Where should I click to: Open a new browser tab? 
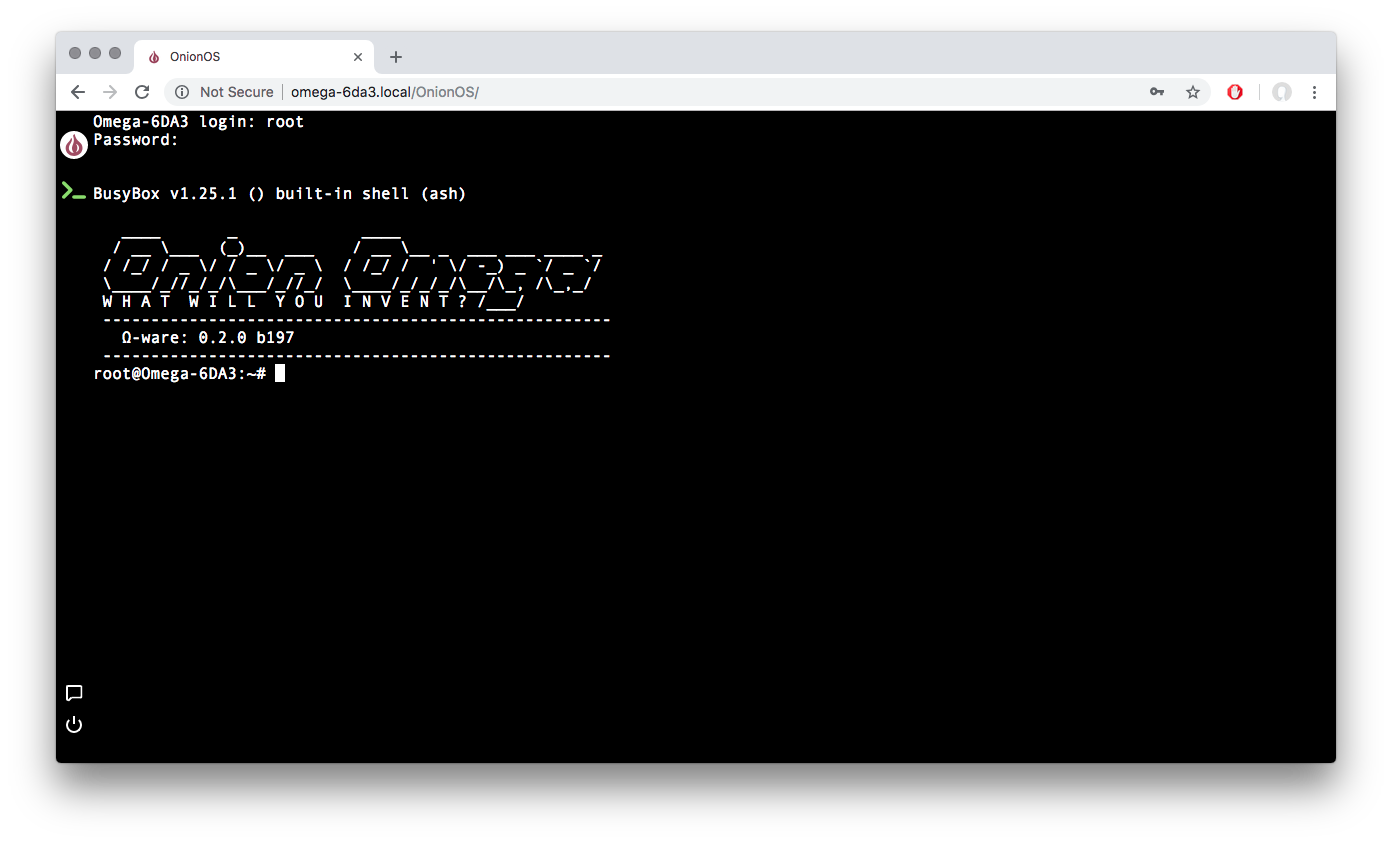click(395, 57)
